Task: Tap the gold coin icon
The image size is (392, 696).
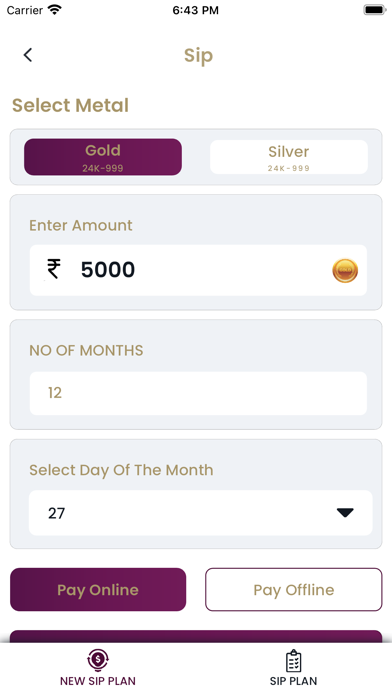Action: point(345,270)
